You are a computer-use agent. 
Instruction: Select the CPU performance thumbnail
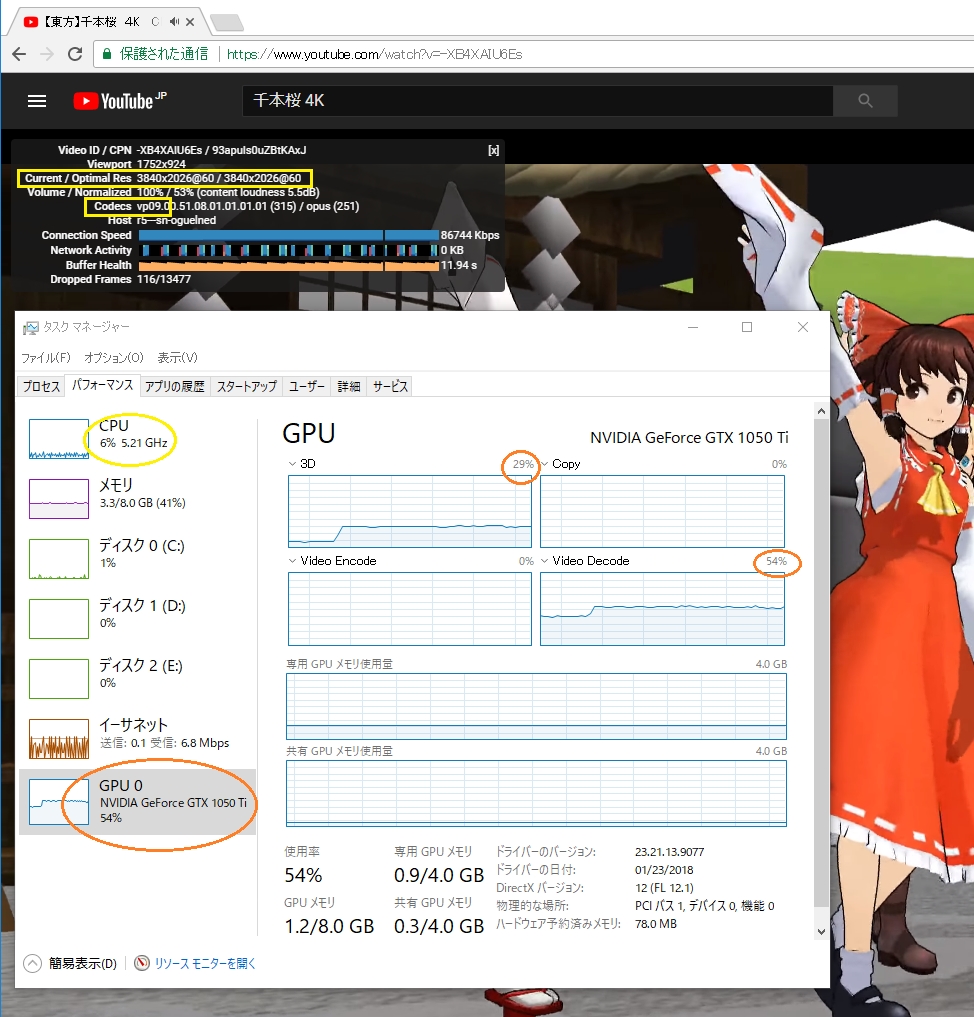(x=59, y=438)
